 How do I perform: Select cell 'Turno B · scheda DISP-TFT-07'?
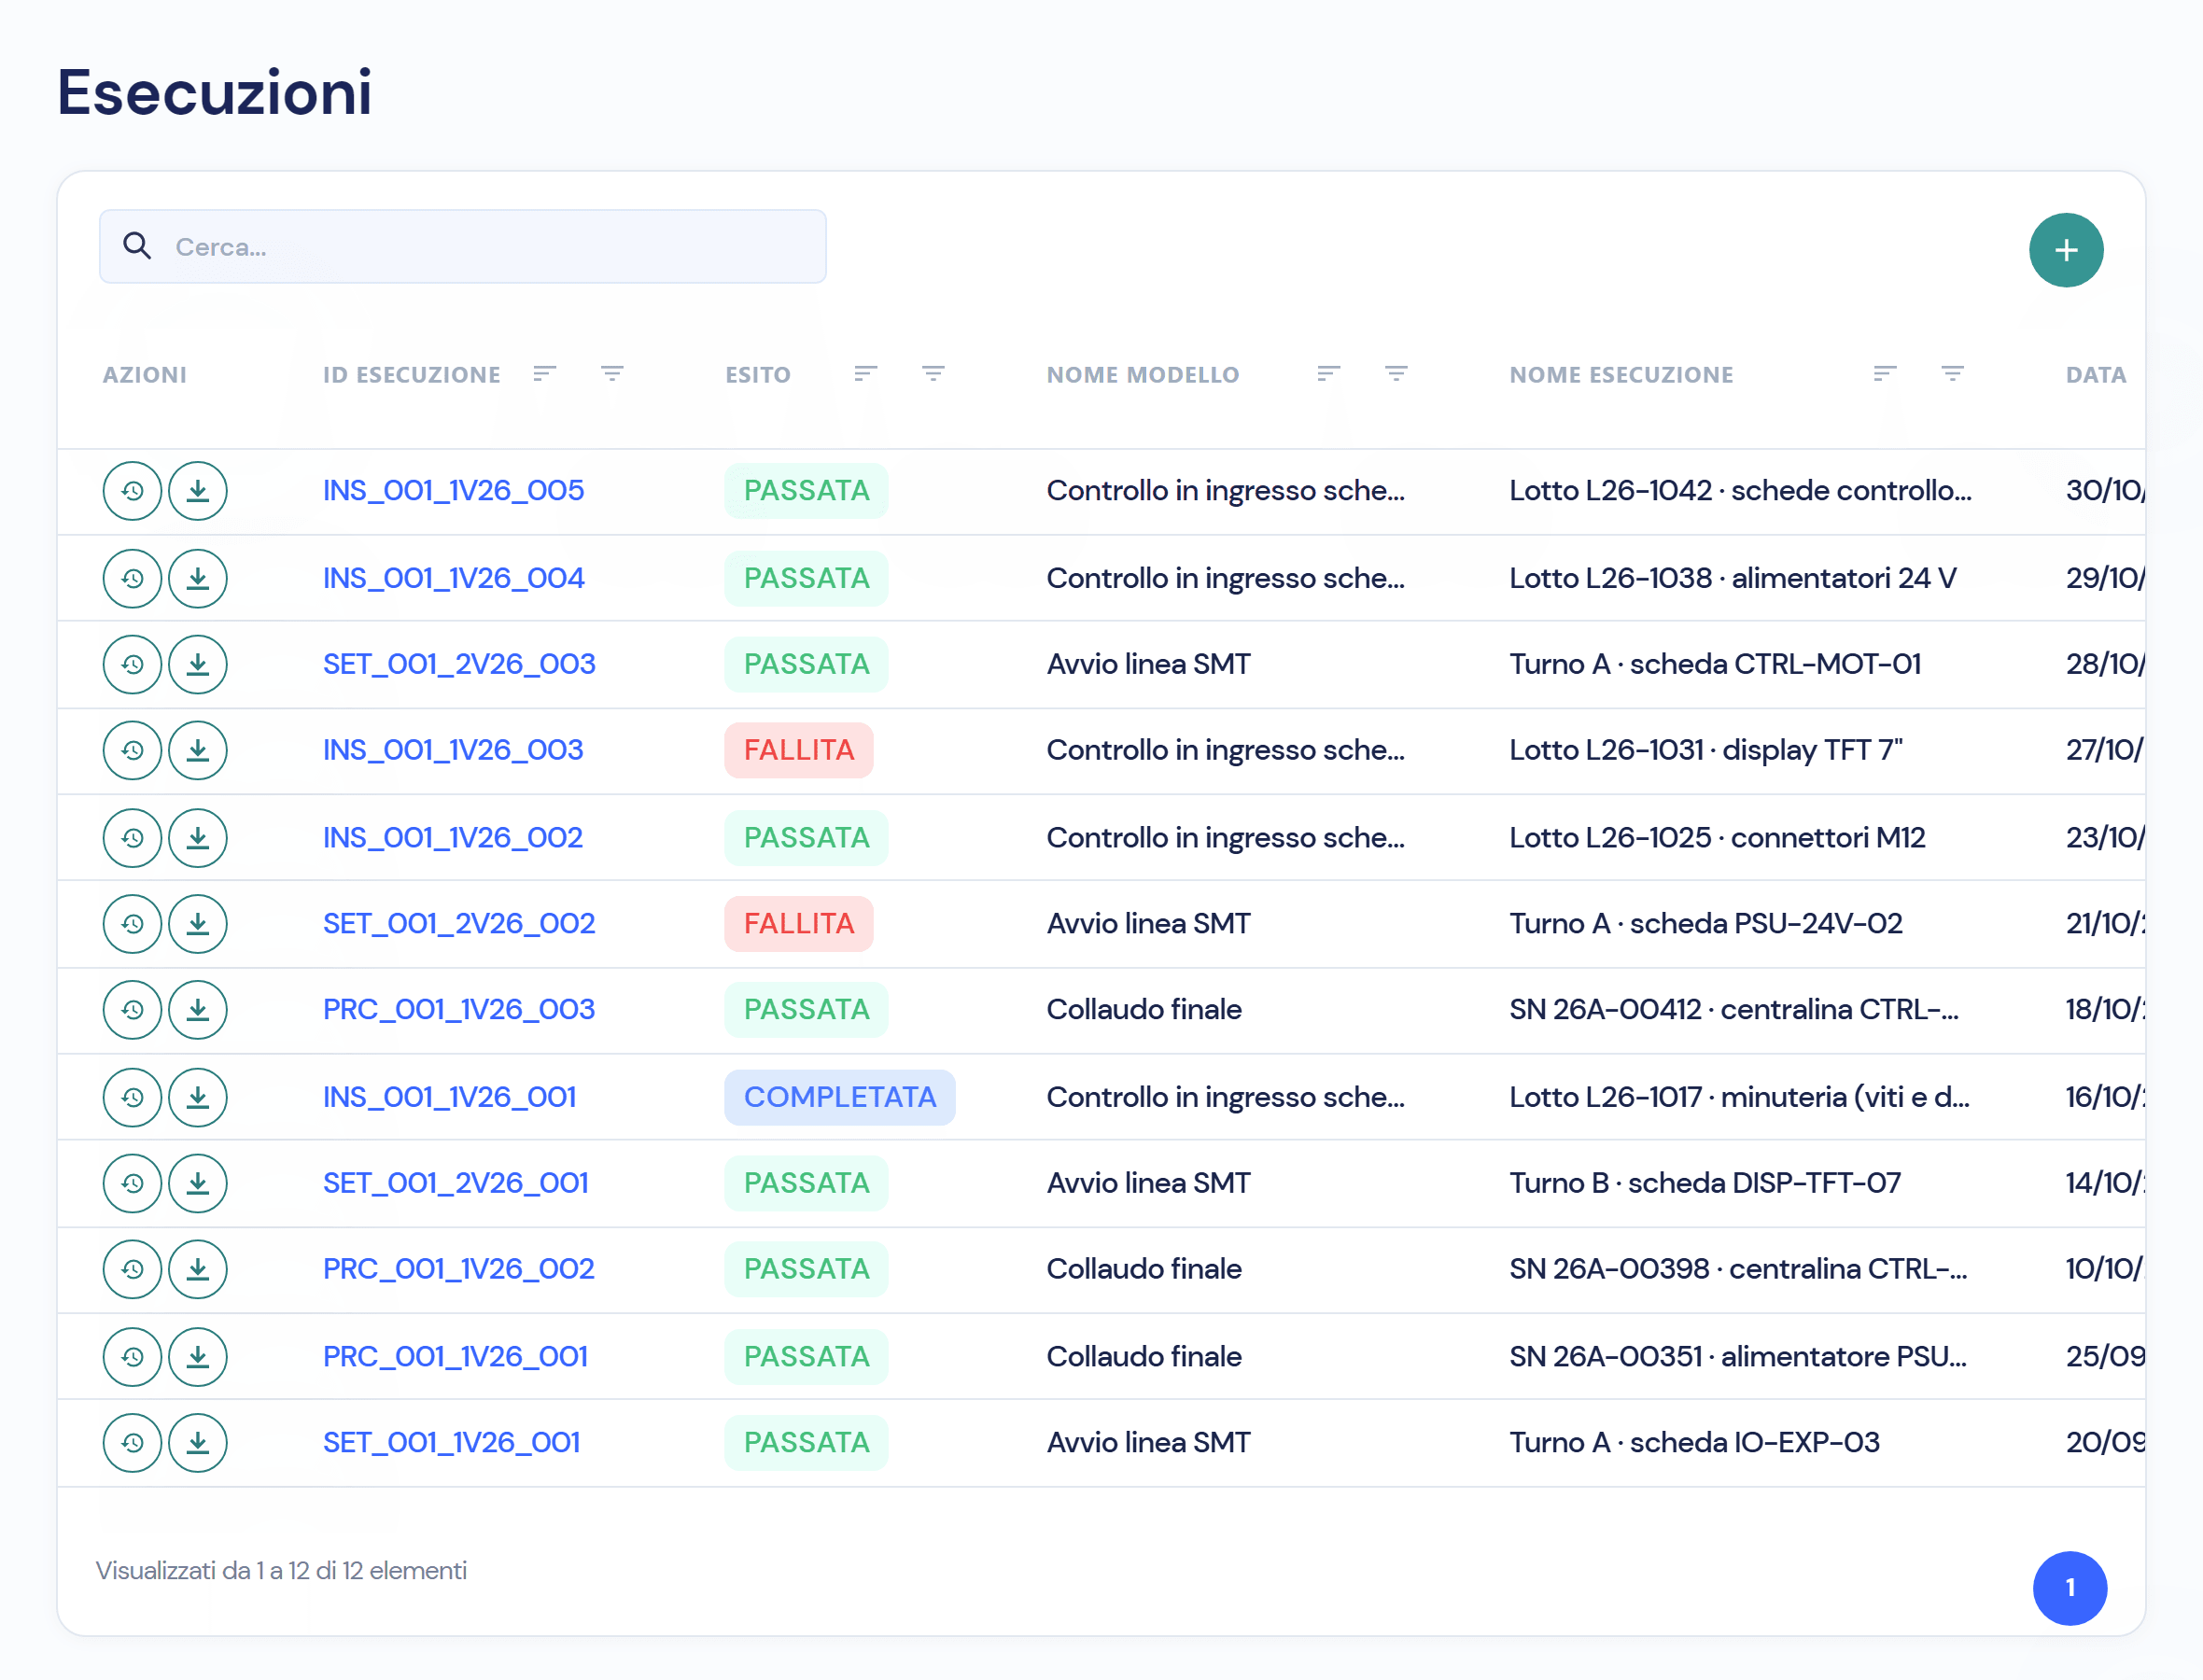[x=1705, y=1184]
